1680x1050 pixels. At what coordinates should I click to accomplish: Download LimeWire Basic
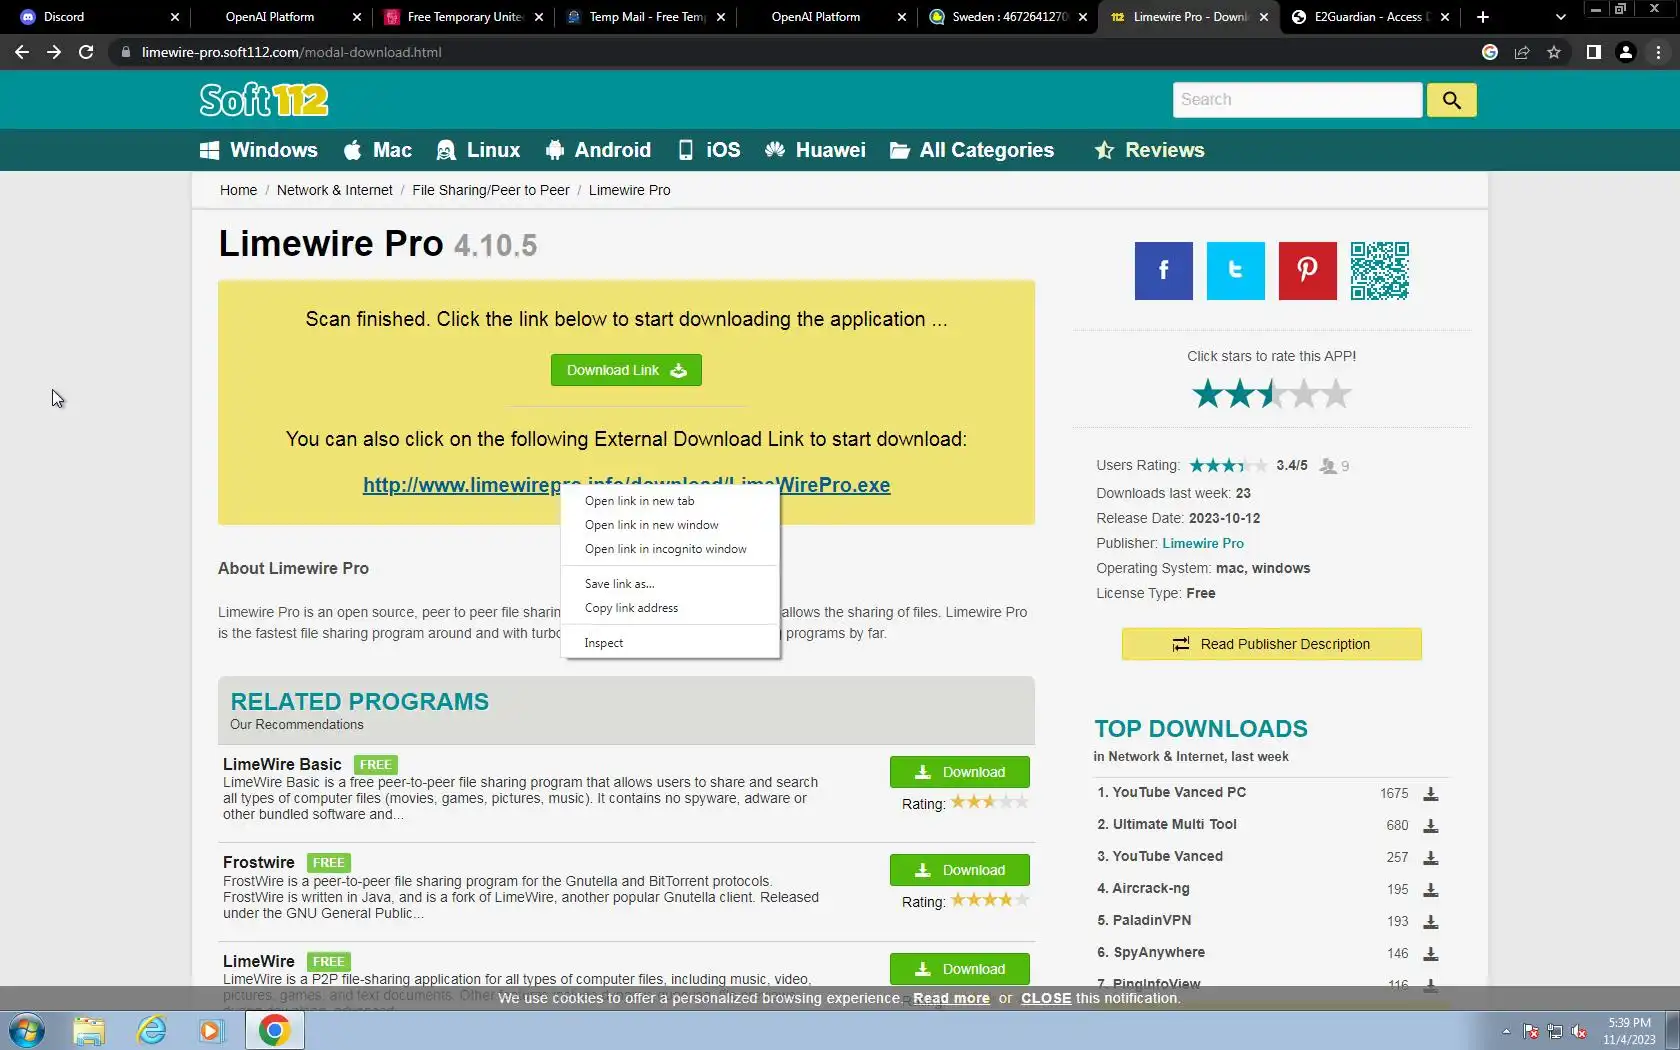959,772
